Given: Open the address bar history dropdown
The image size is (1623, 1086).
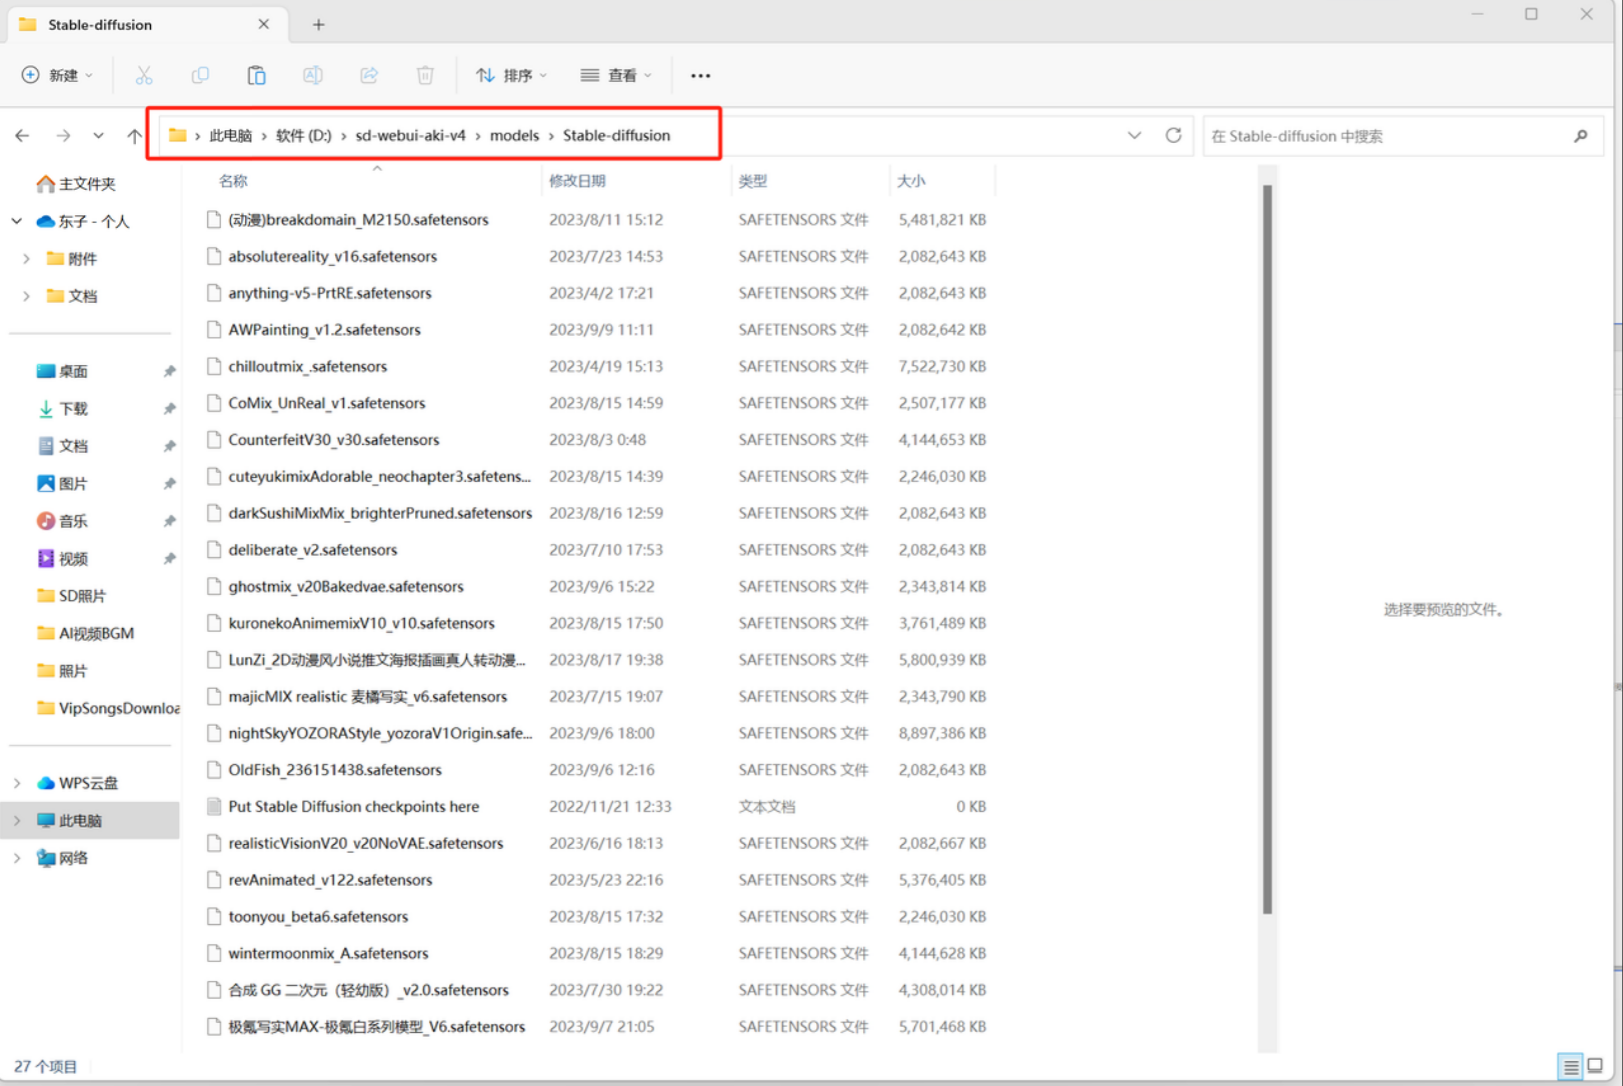Looking at the screenshot, I should pyautogui.click(x=1134, y=135).
